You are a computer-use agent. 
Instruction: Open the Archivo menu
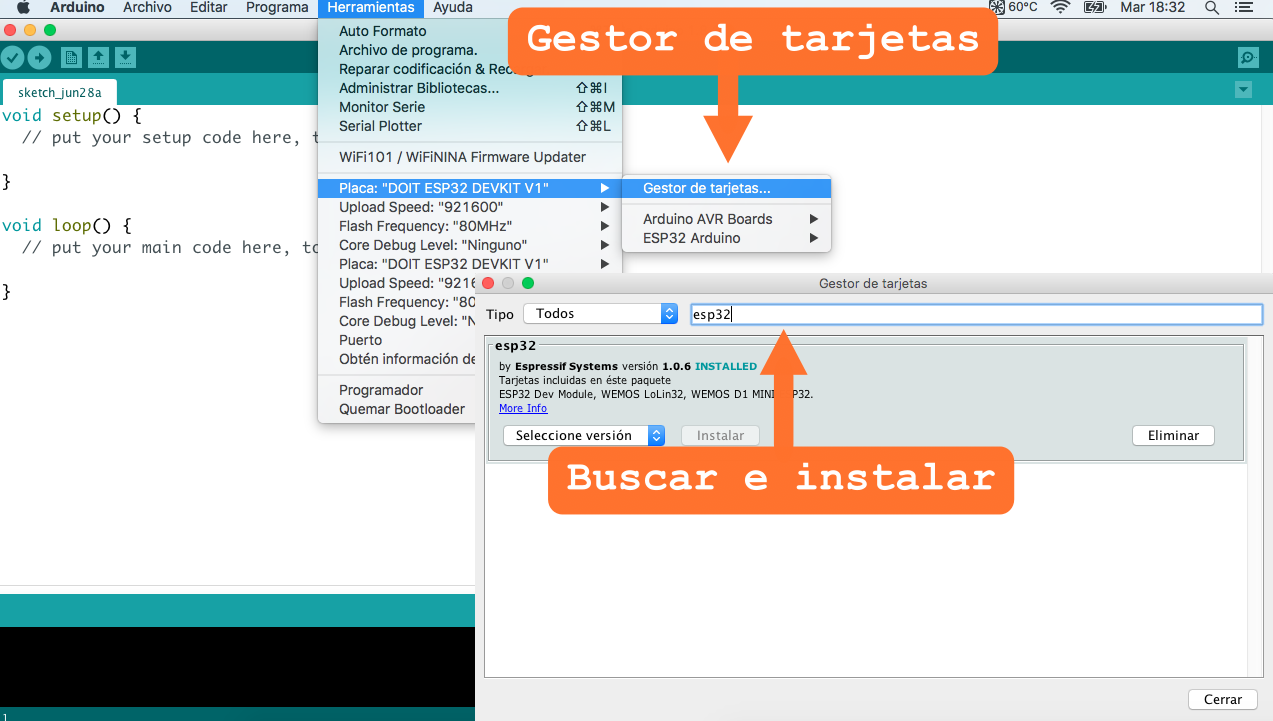(x=147, y=7)
